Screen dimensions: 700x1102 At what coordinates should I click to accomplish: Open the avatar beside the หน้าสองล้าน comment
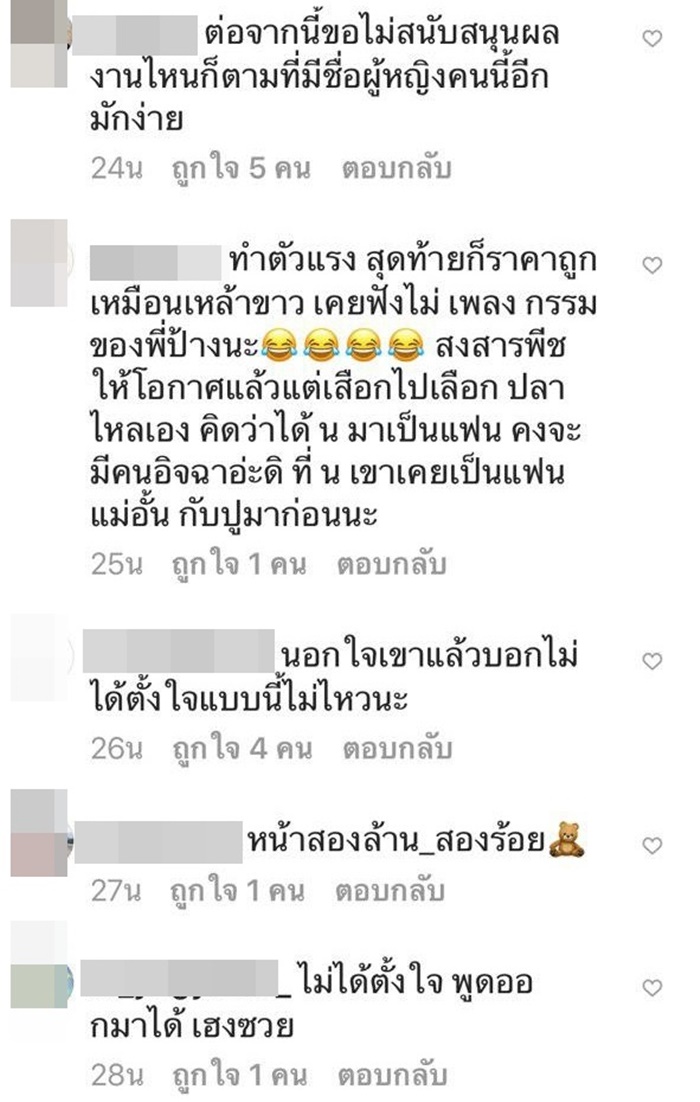pyautogui.click(x=39, y=833)
